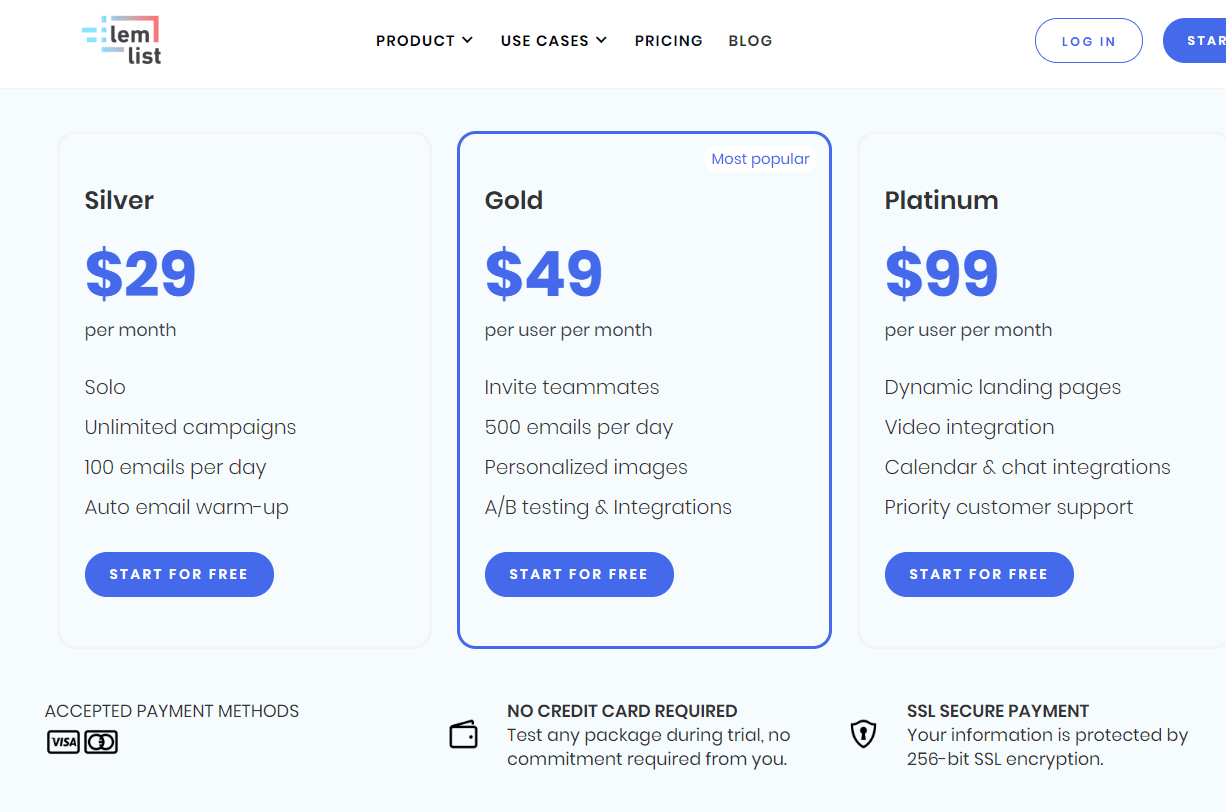Start free trial for Silver plan
The height and width of the screenshot is (812, 1226).
pyautogui.click(x=179, y=574)
